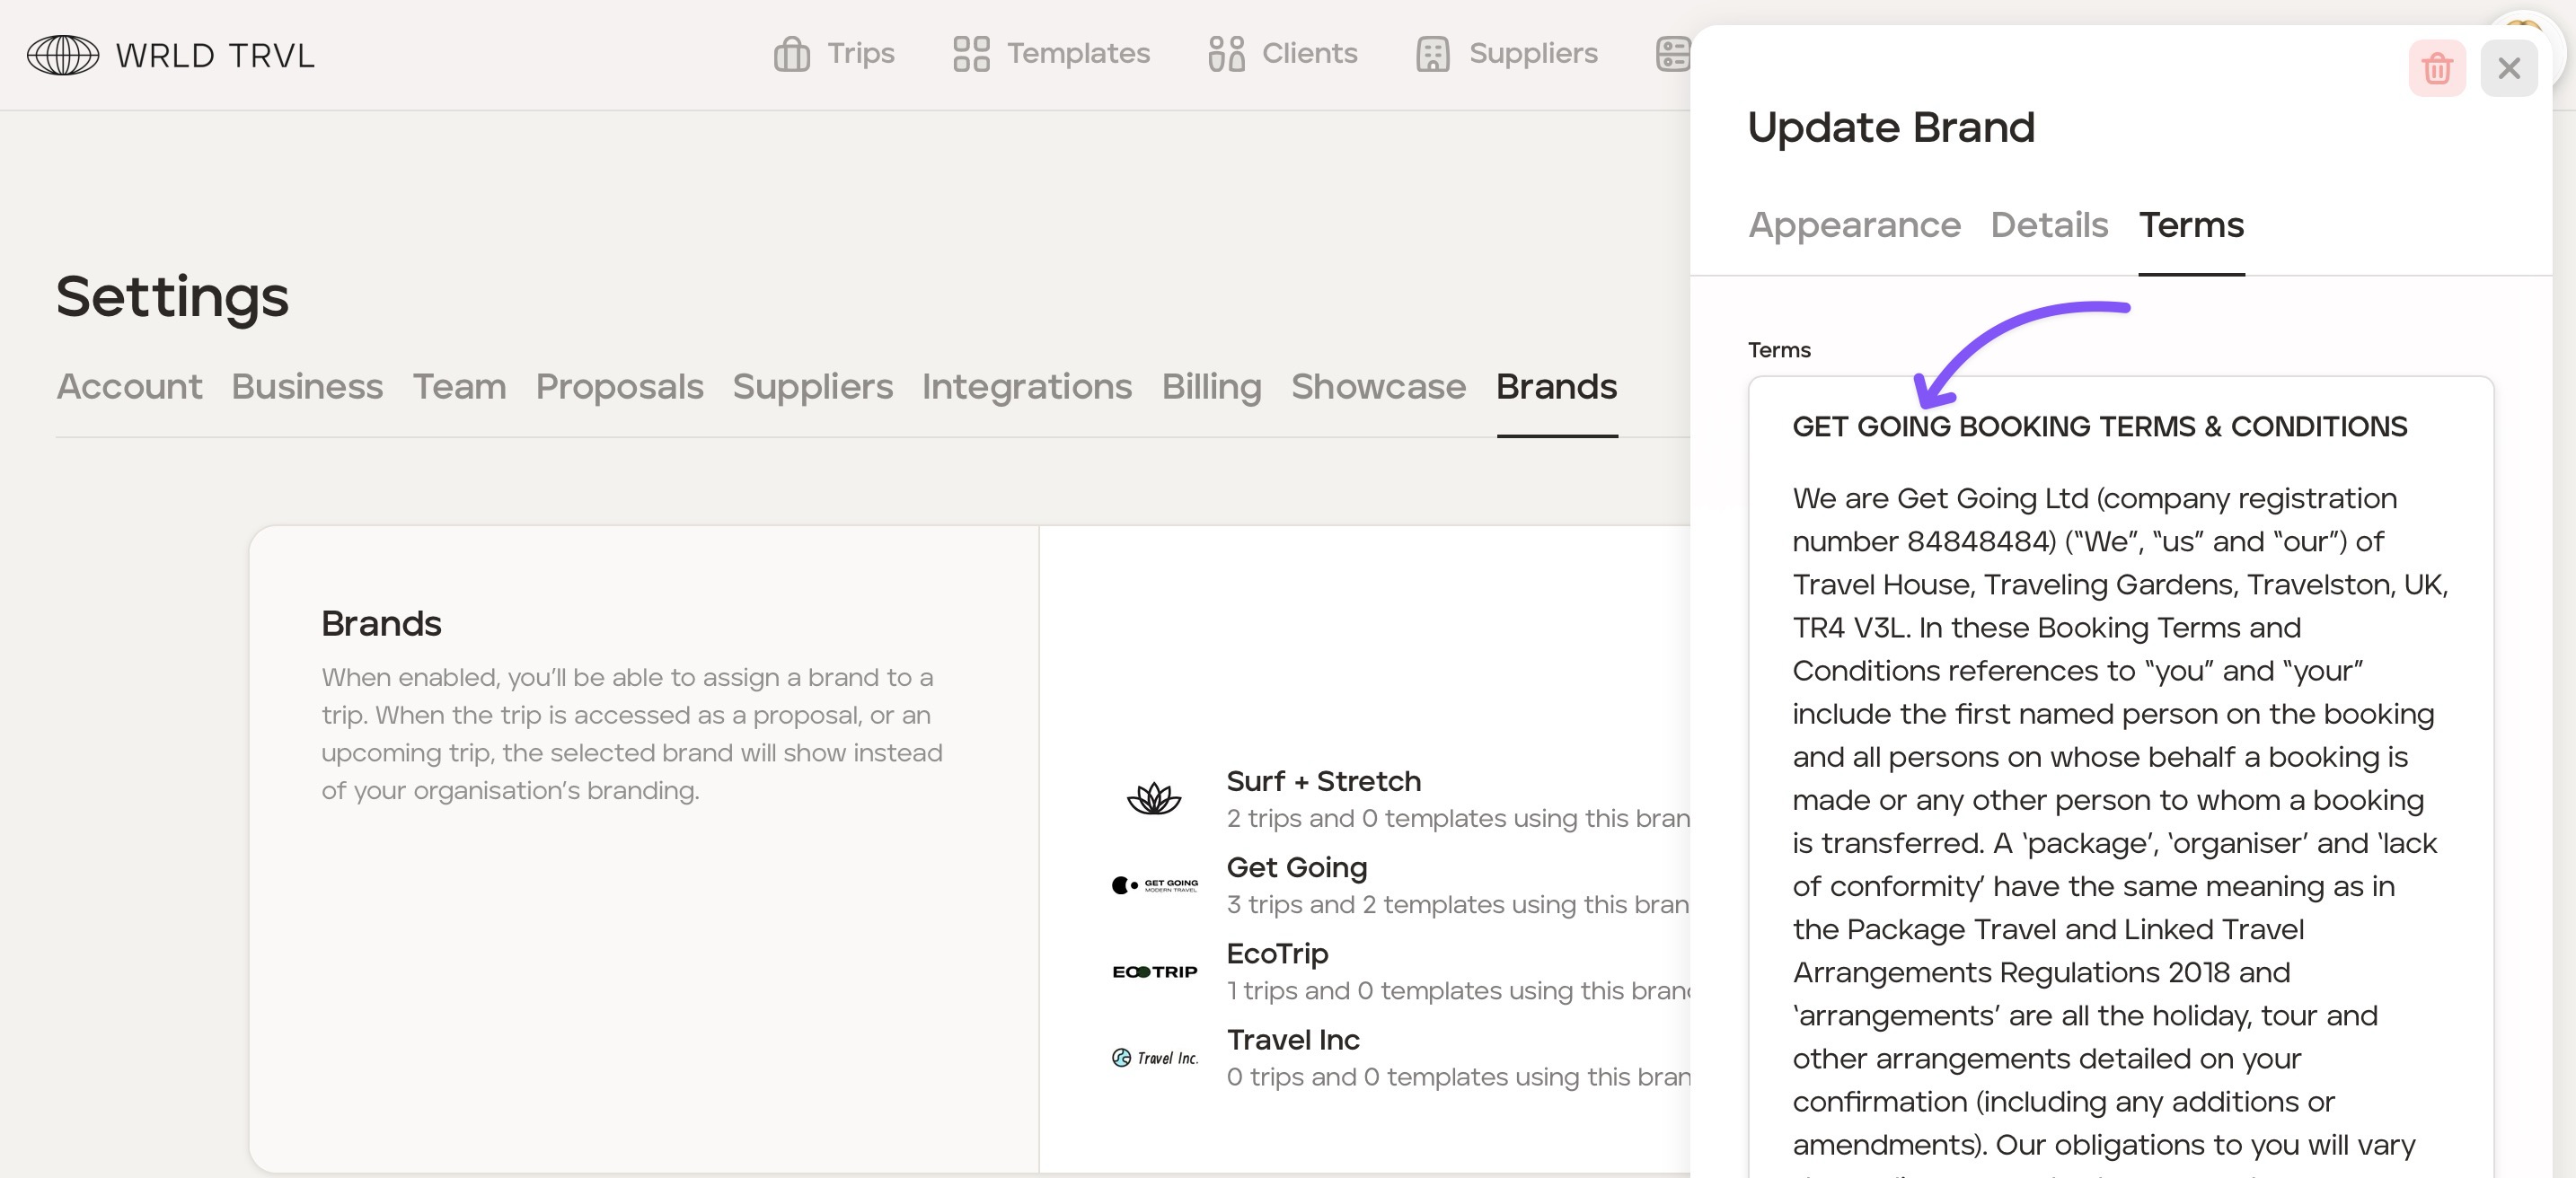
Task: Click the Suppliers building icon
Action: click(1432, 54)
